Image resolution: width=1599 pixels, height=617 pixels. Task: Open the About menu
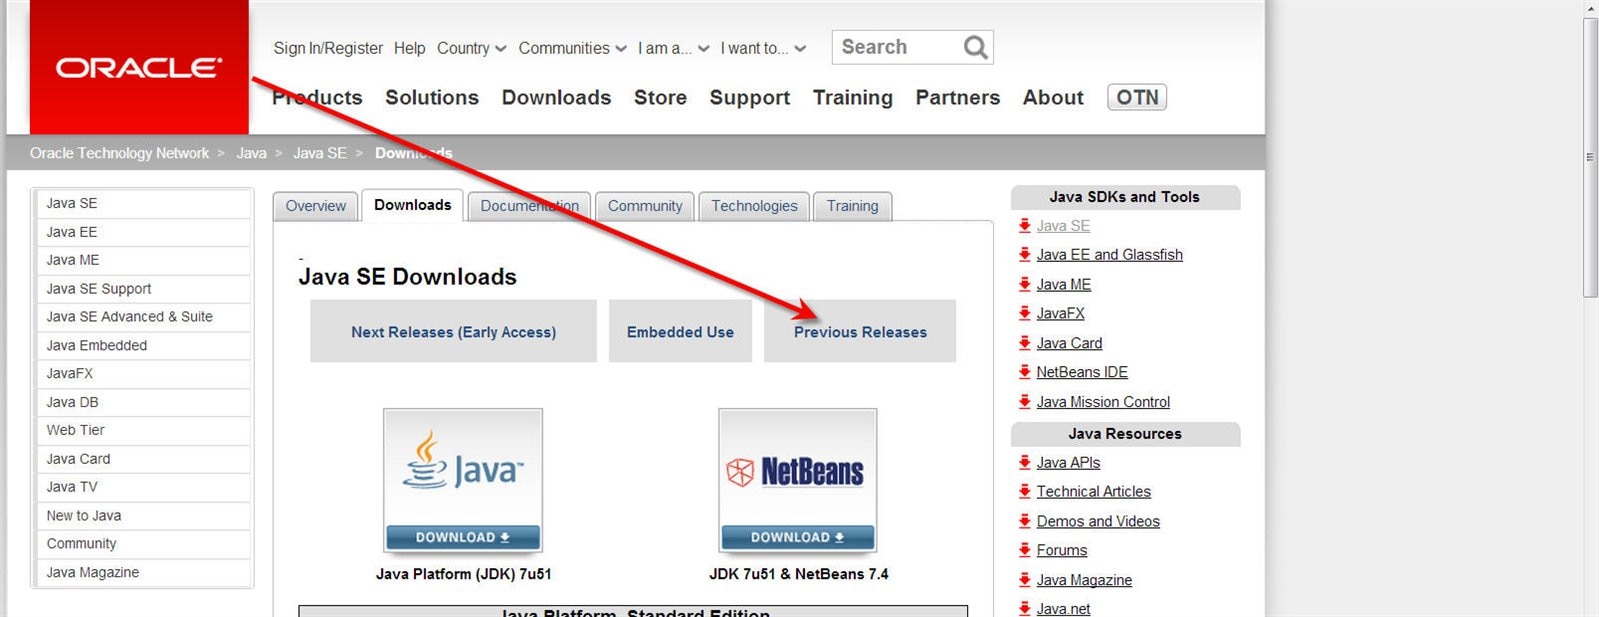(x=1053, y=97)
